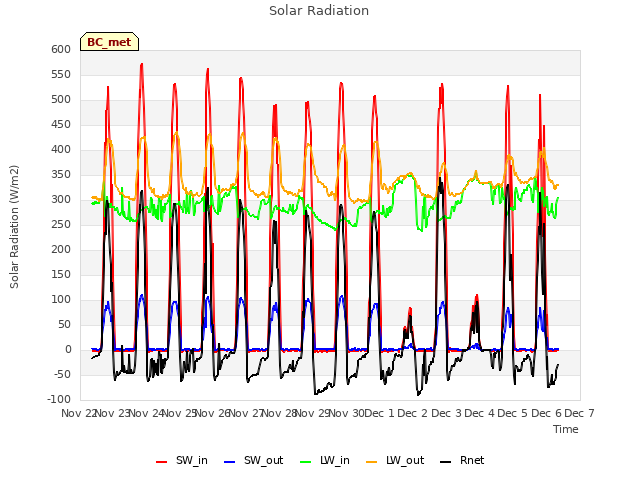Click the Dec 2 x-axis label
The image size is (640, 480).
(413, 413)
